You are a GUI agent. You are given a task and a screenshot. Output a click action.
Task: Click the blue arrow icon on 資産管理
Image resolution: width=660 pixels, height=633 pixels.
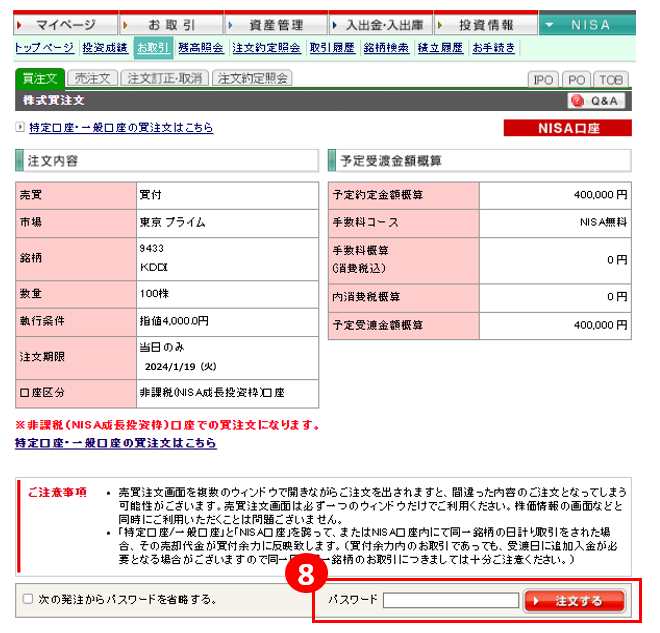click(231, 25)
